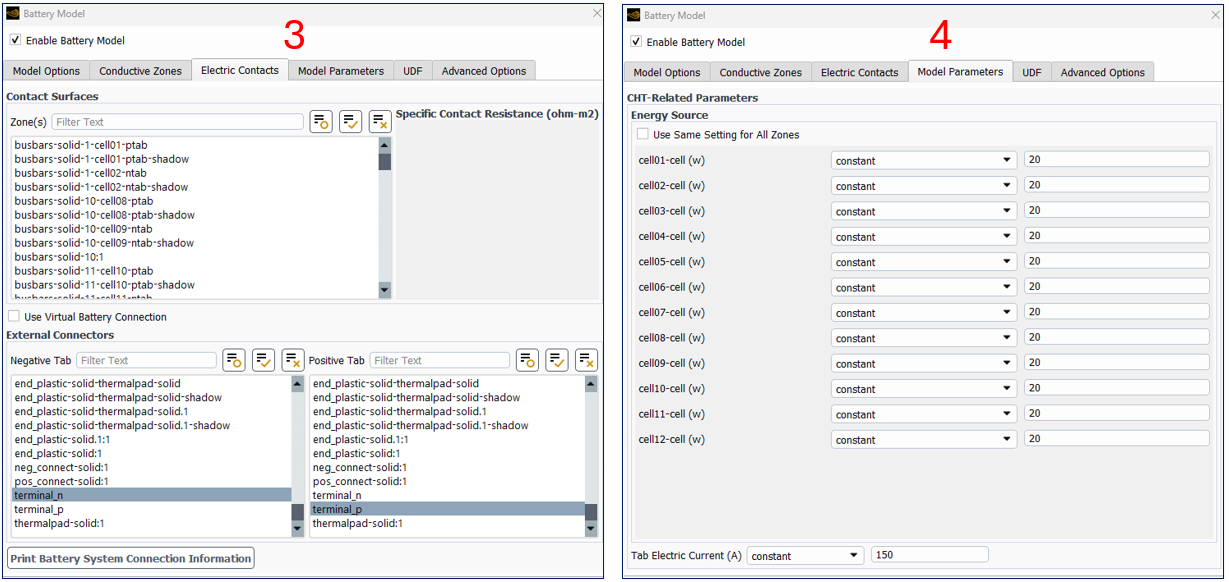Enable Use Virtual Battery Connection checkbox
The height and width of the screenshot is (582, 1229).
point(14,317)
